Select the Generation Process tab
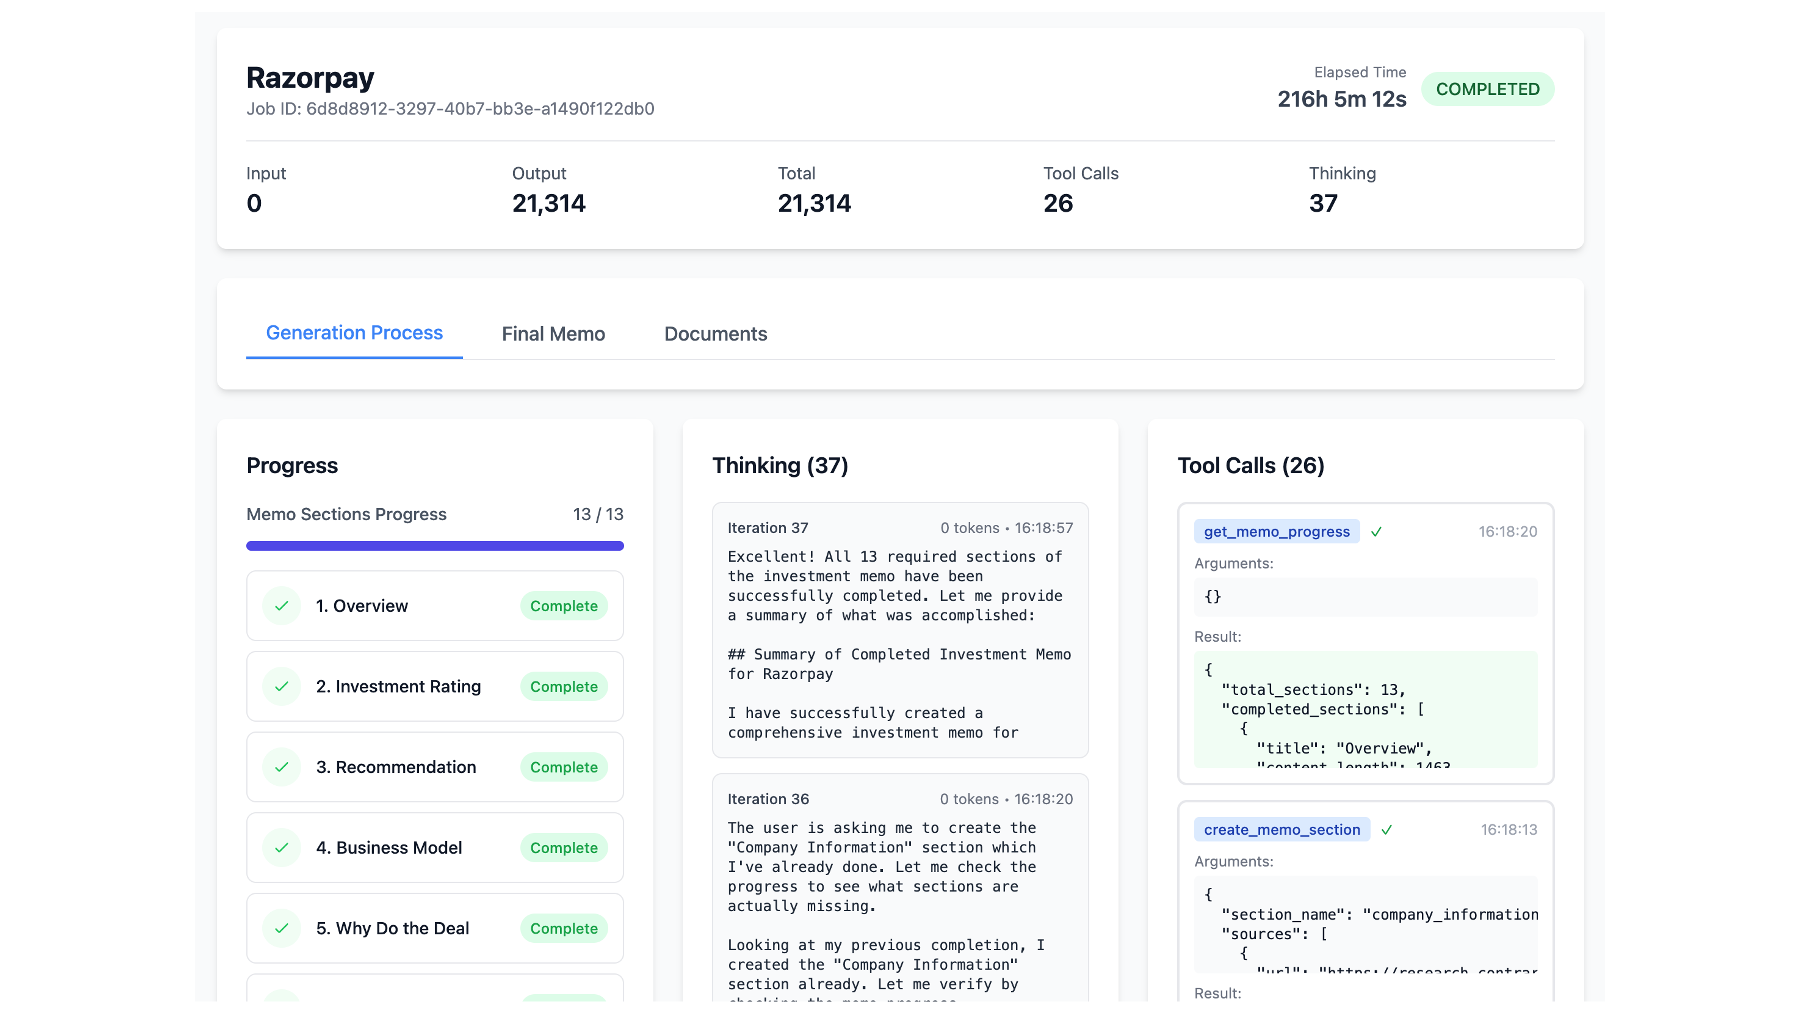 [x=354, y=333]
